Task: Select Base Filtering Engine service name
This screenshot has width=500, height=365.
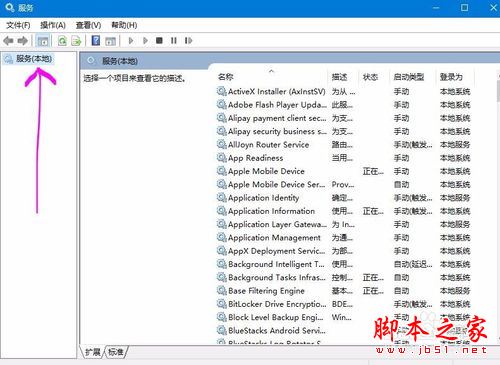Action: coord(266,291)
